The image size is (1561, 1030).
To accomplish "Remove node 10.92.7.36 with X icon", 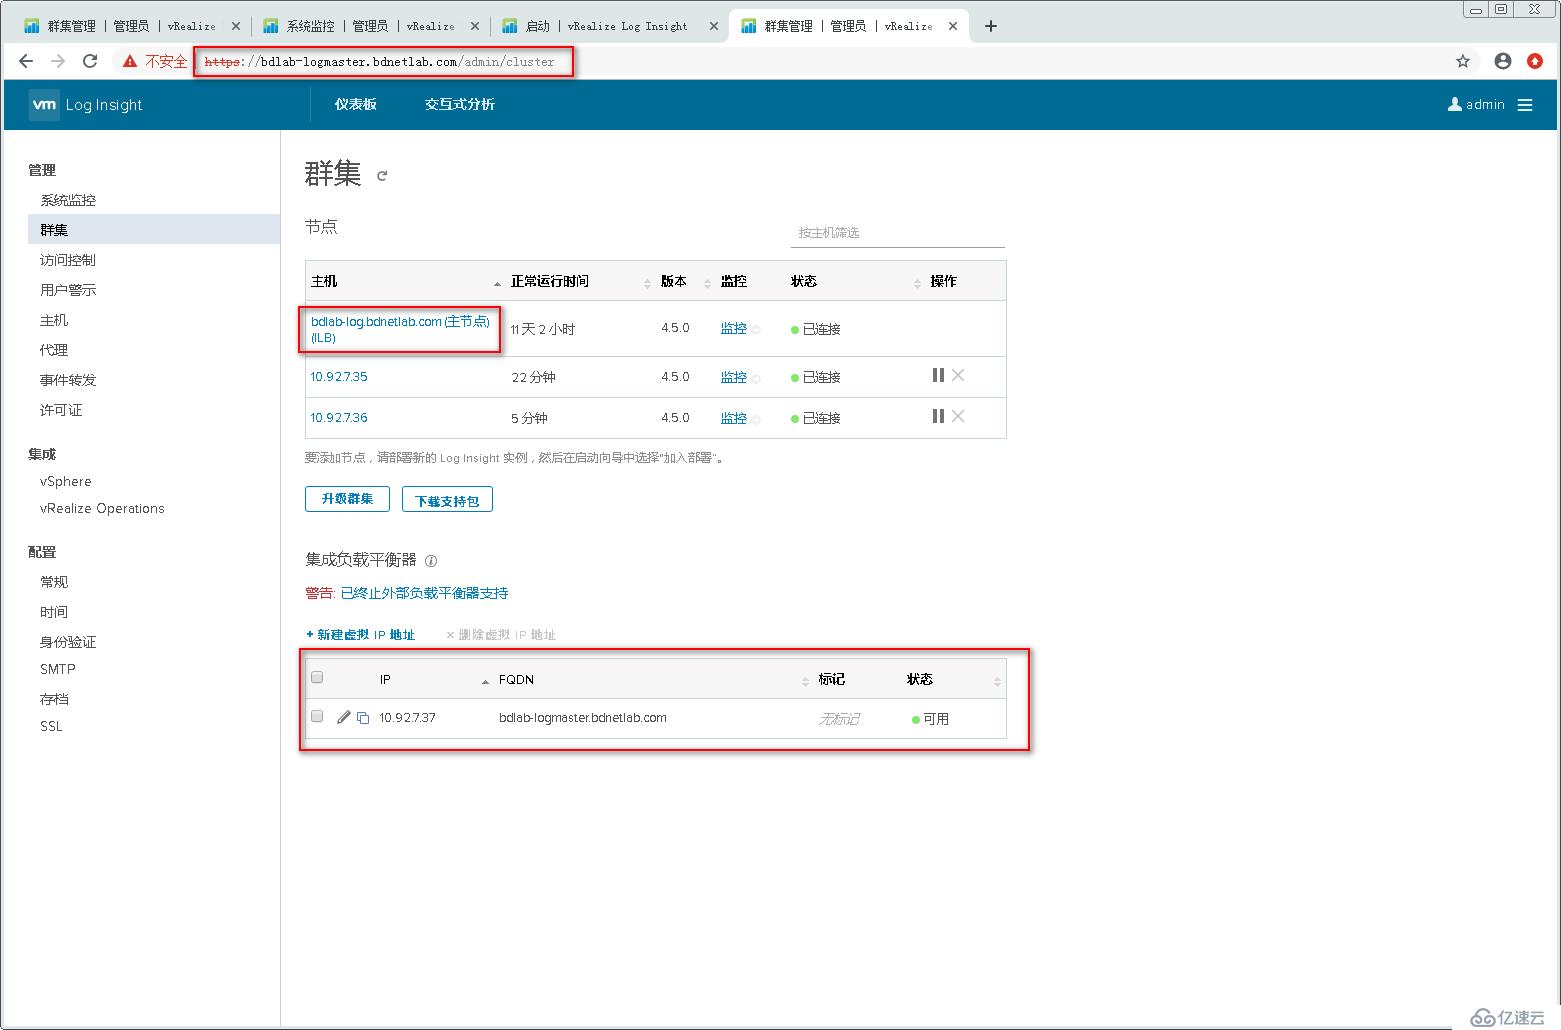I will point(958,416).
